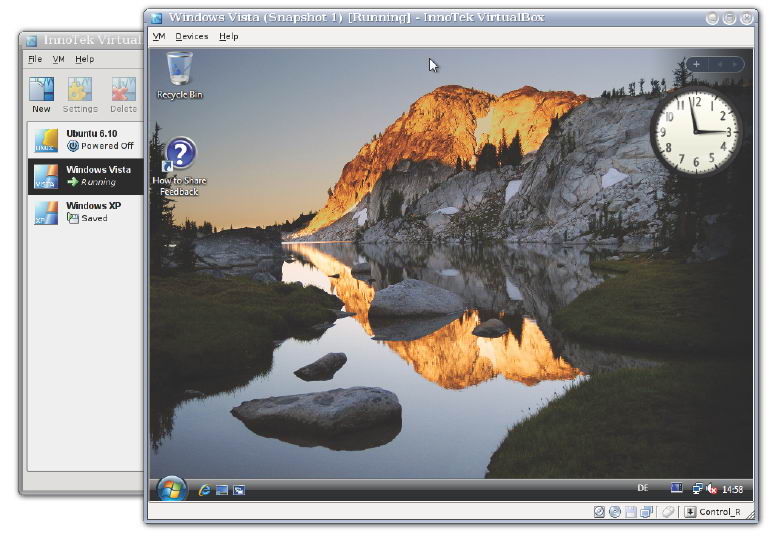Select the Windows XP saved VM entry
This screenshot has width=784, height=536.
tap(86, 212)
